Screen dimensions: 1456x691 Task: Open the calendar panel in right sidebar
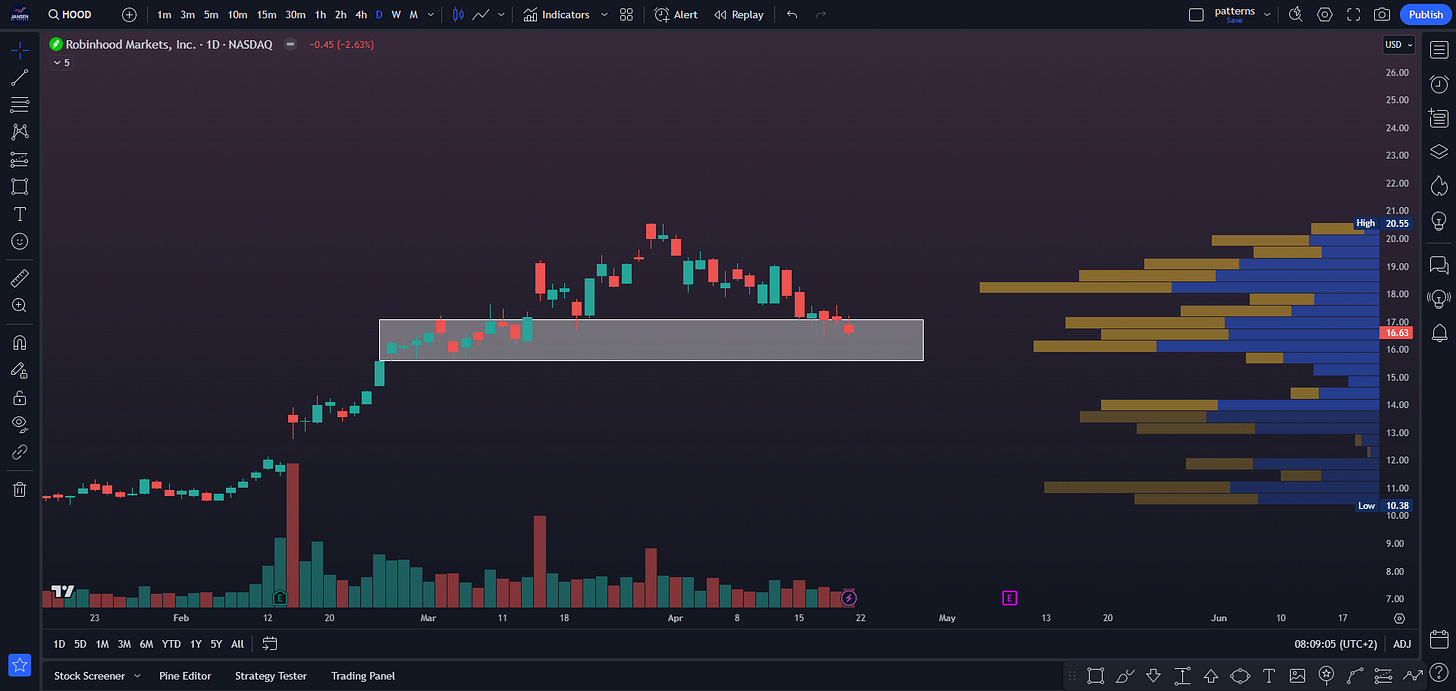click(x=1439, y=639)
